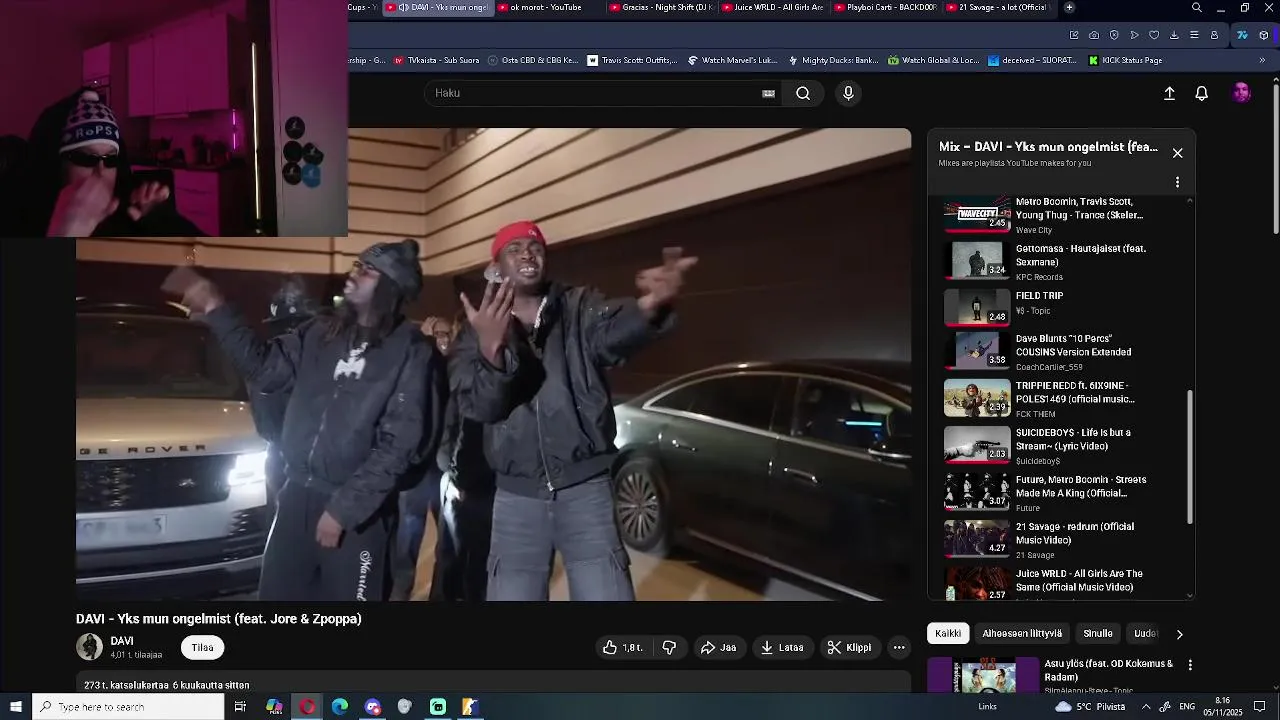Share the video using Jaa button
The height and width of the screenshot is (720, 1280).
[x=718, y=647]
